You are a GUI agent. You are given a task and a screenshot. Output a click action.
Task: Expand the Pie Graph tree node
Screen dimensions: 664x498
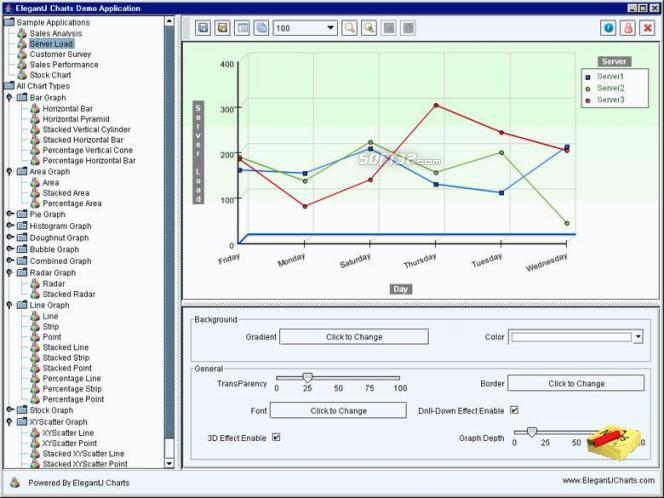coord(10,214)
